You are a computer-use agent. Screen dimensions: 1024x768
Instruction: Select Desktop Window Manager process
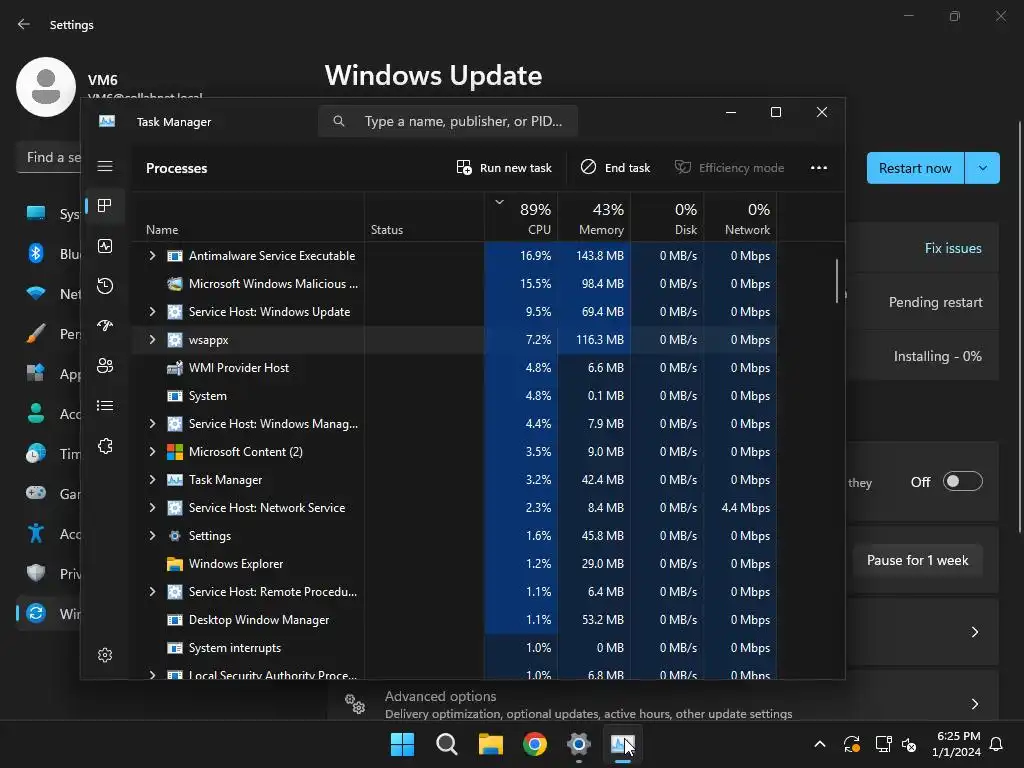click(454, 620)
